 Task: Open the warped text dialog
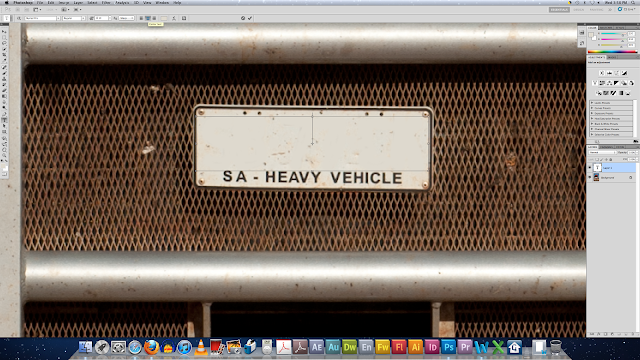[174, 18]
